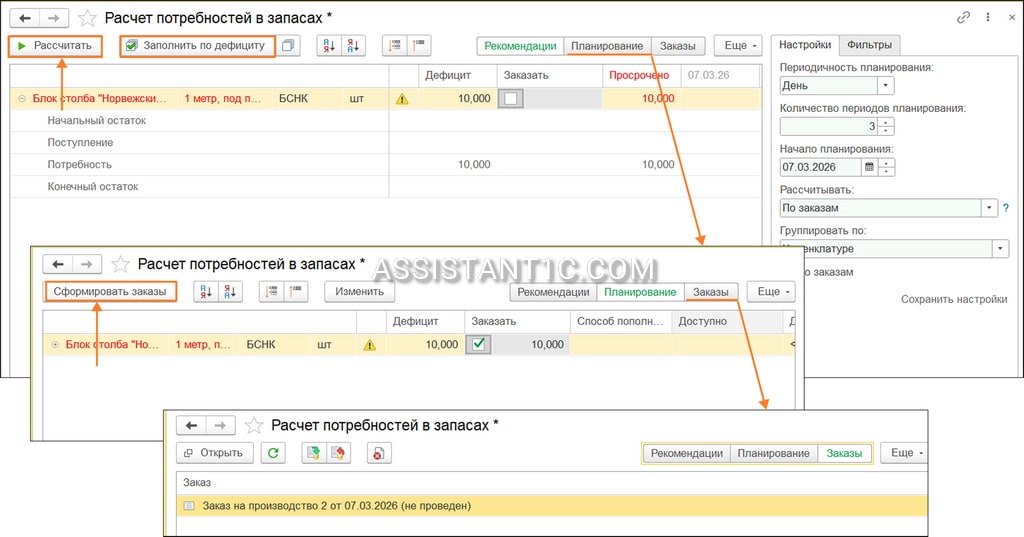This screenshot has height=537, width=1024.
Task: Open Еще menu in the window with Рассчитать
Action: (x=739, y=46)
